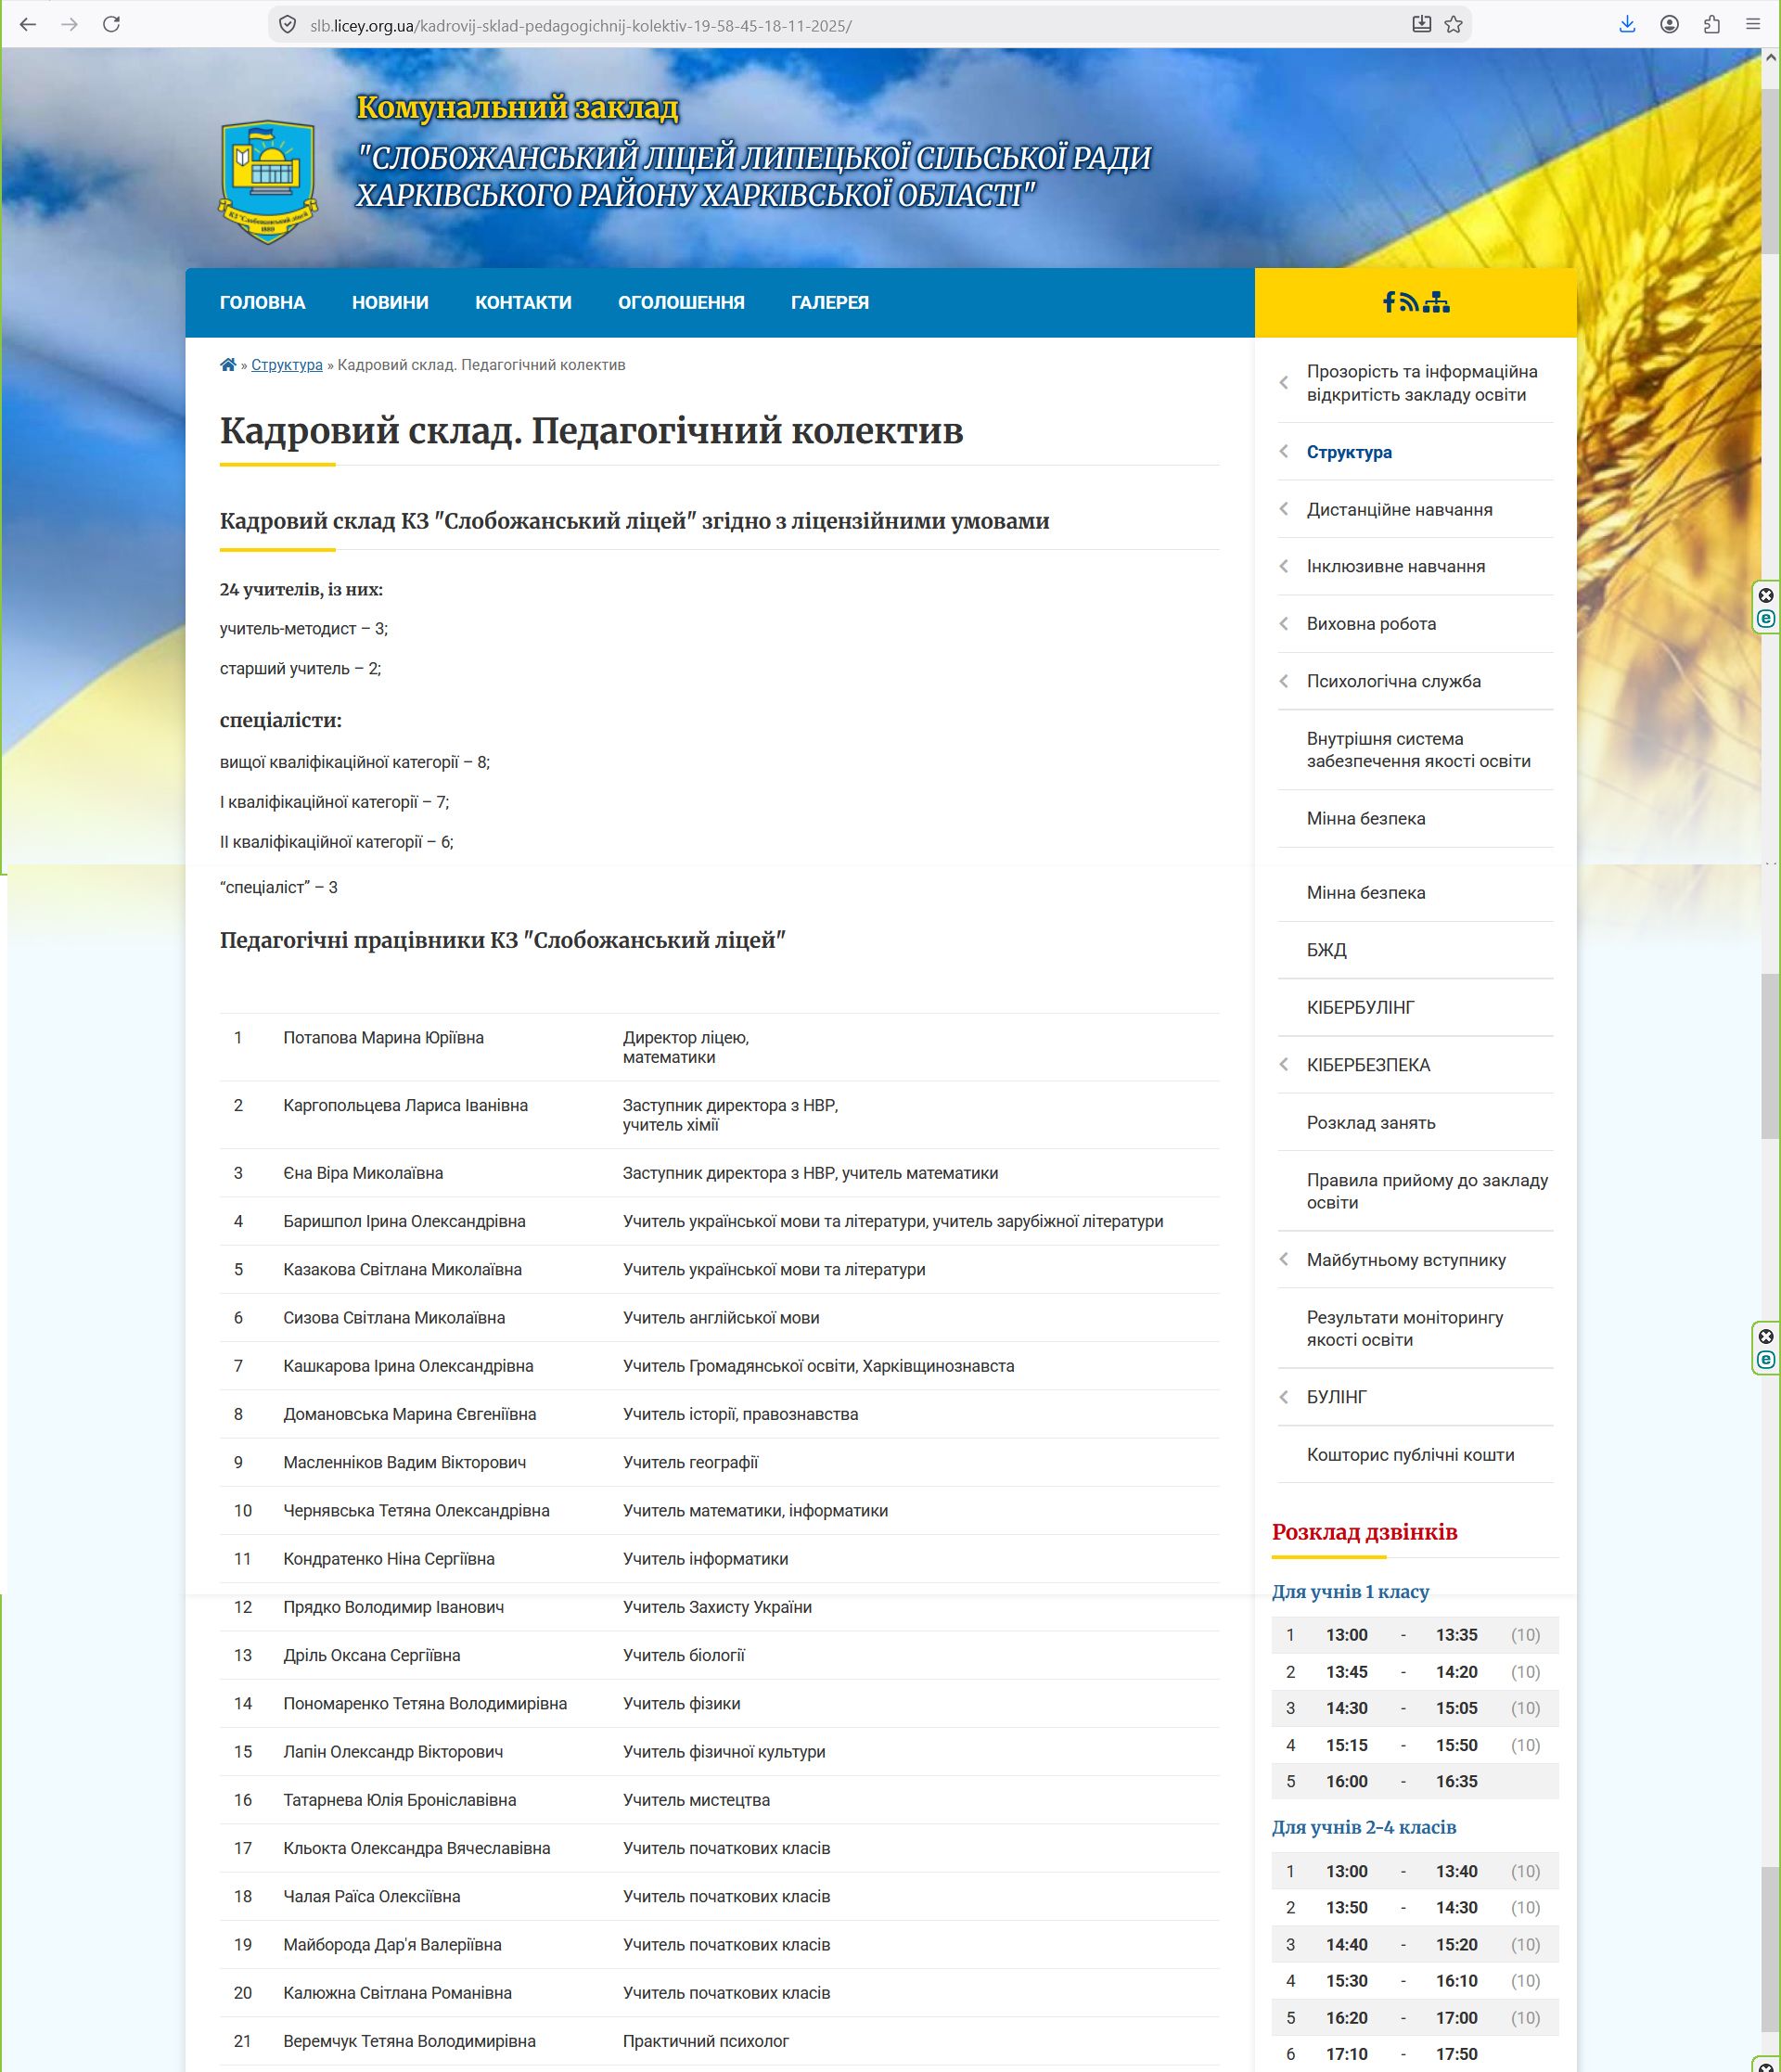Open Внутрішня система забезпечення якості освіти
1781x2072 pixels.
(x=1418, y=750)
